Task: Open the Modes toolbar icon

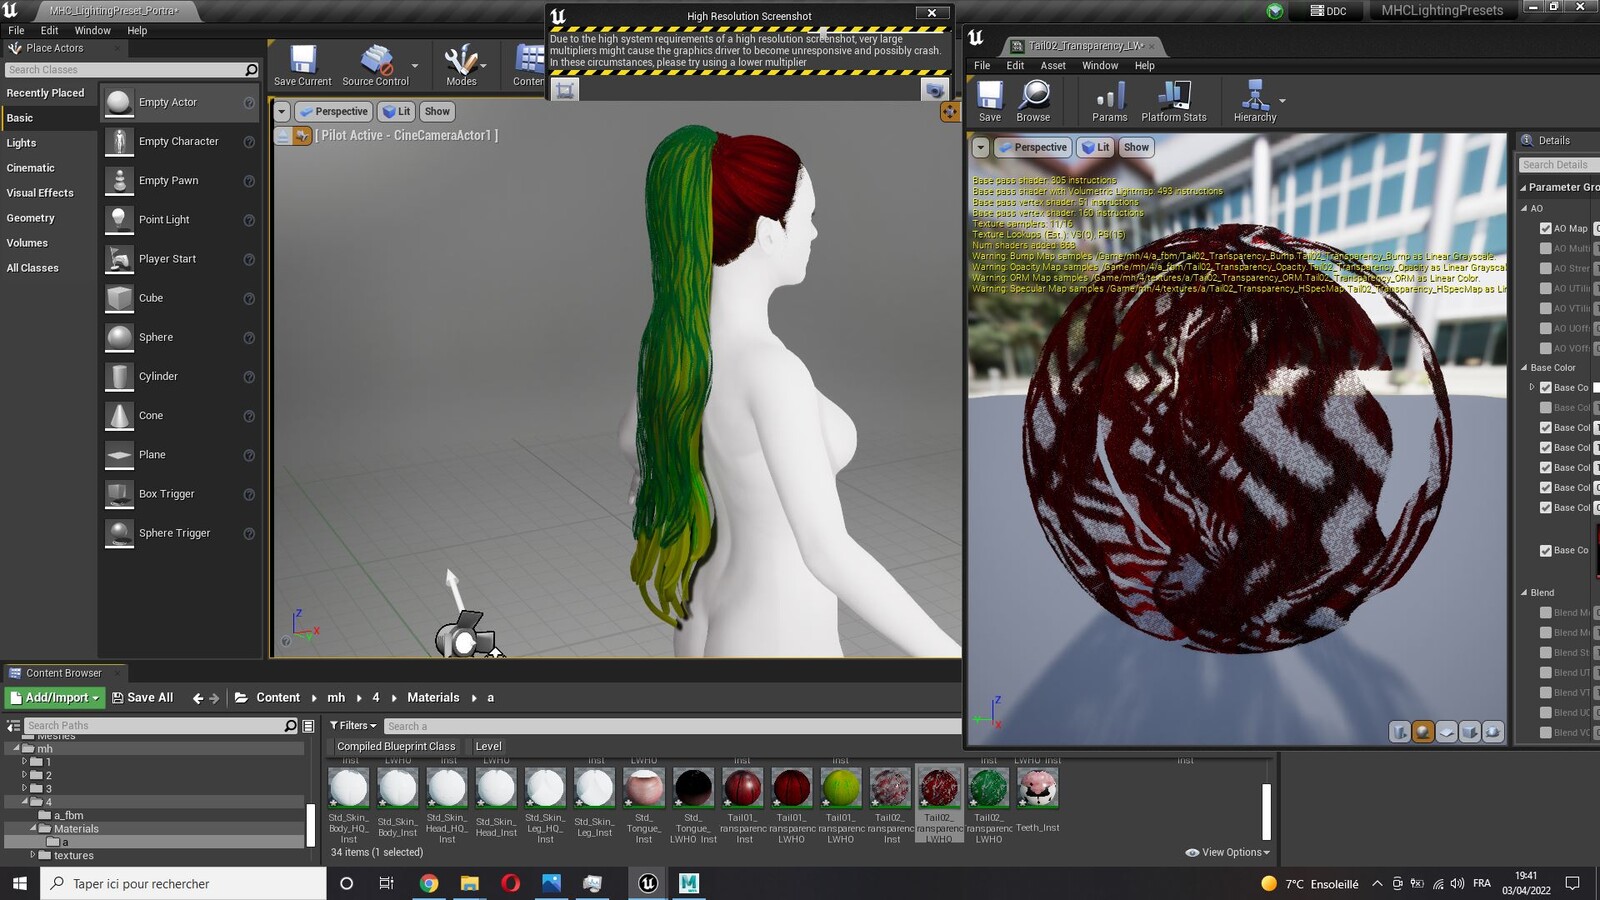Action: (x=461, y=66)
